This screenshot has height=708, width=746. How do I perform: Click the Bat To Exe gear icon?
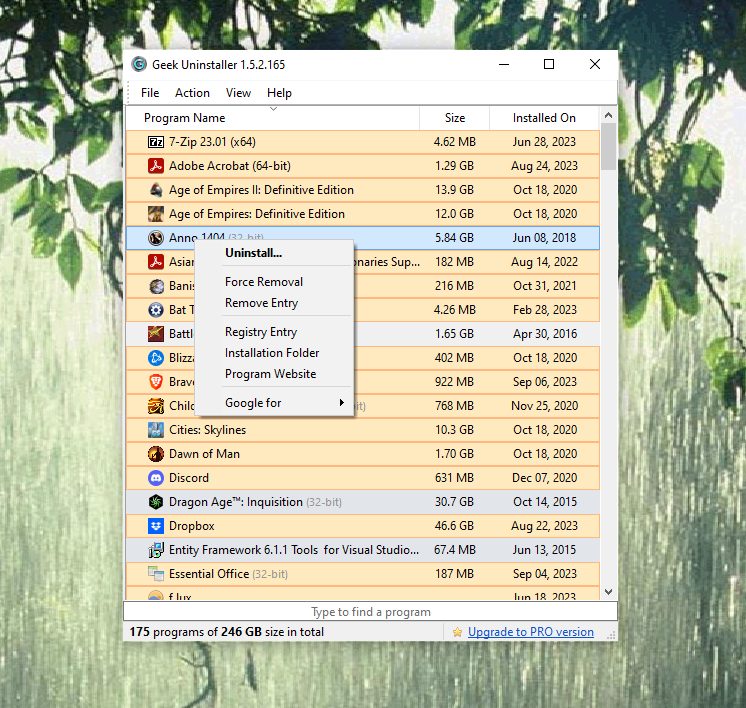156,310
